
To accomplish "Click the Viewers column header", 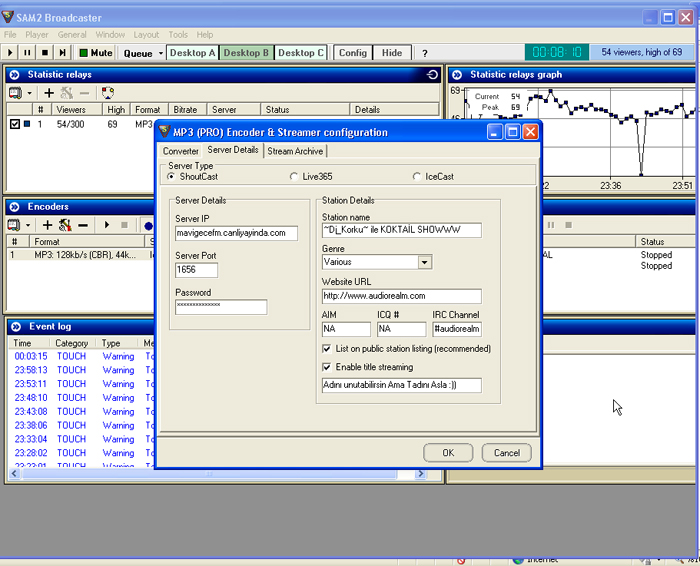I will pos(77,109).
